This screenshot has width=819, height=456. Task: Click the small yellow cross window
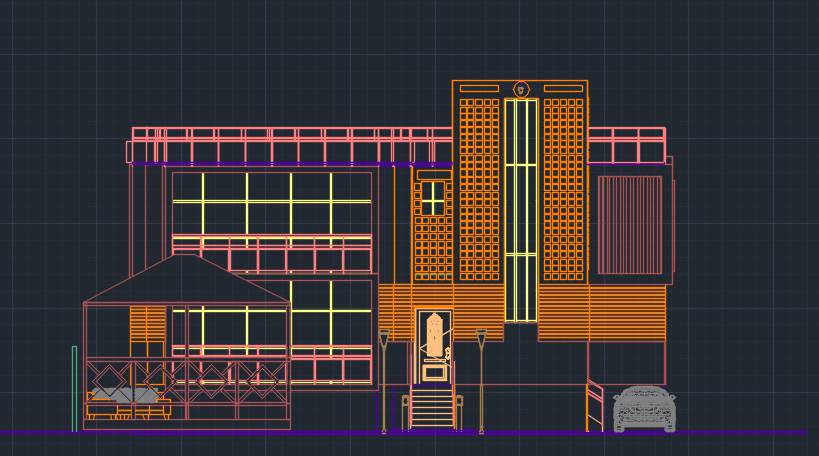[432, 198]
